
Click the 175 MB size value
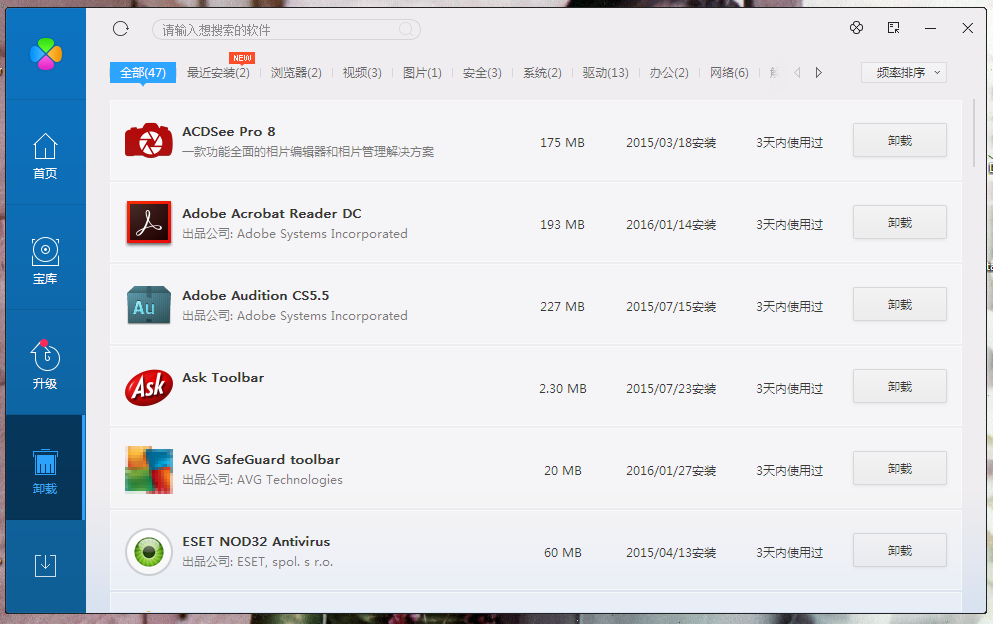562,143
